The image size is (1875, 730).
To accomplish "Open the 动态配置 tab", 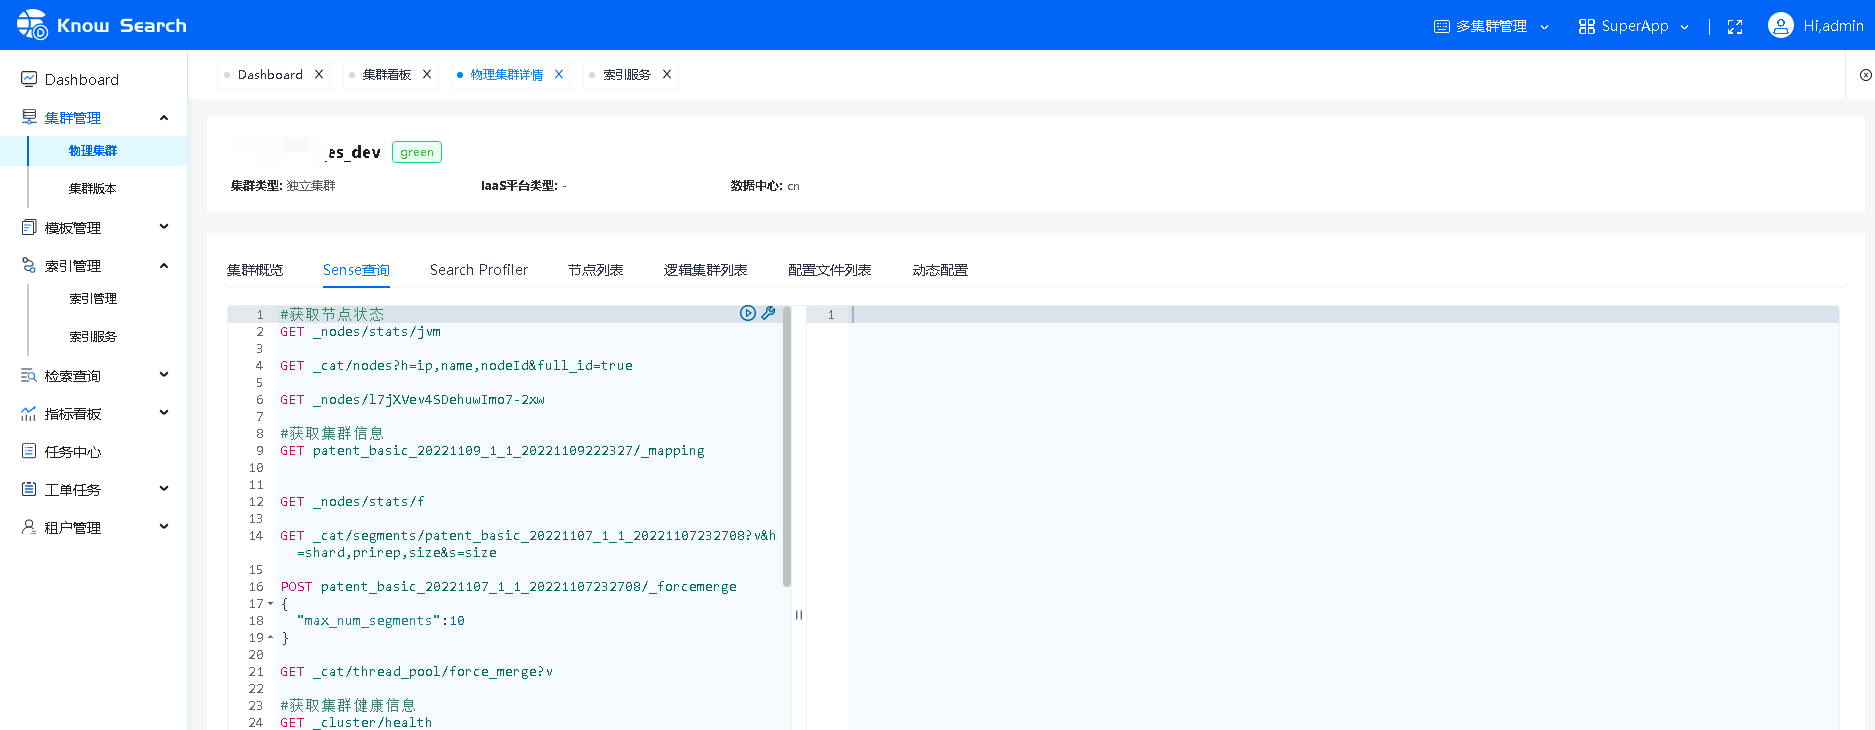I will (940, 270).
